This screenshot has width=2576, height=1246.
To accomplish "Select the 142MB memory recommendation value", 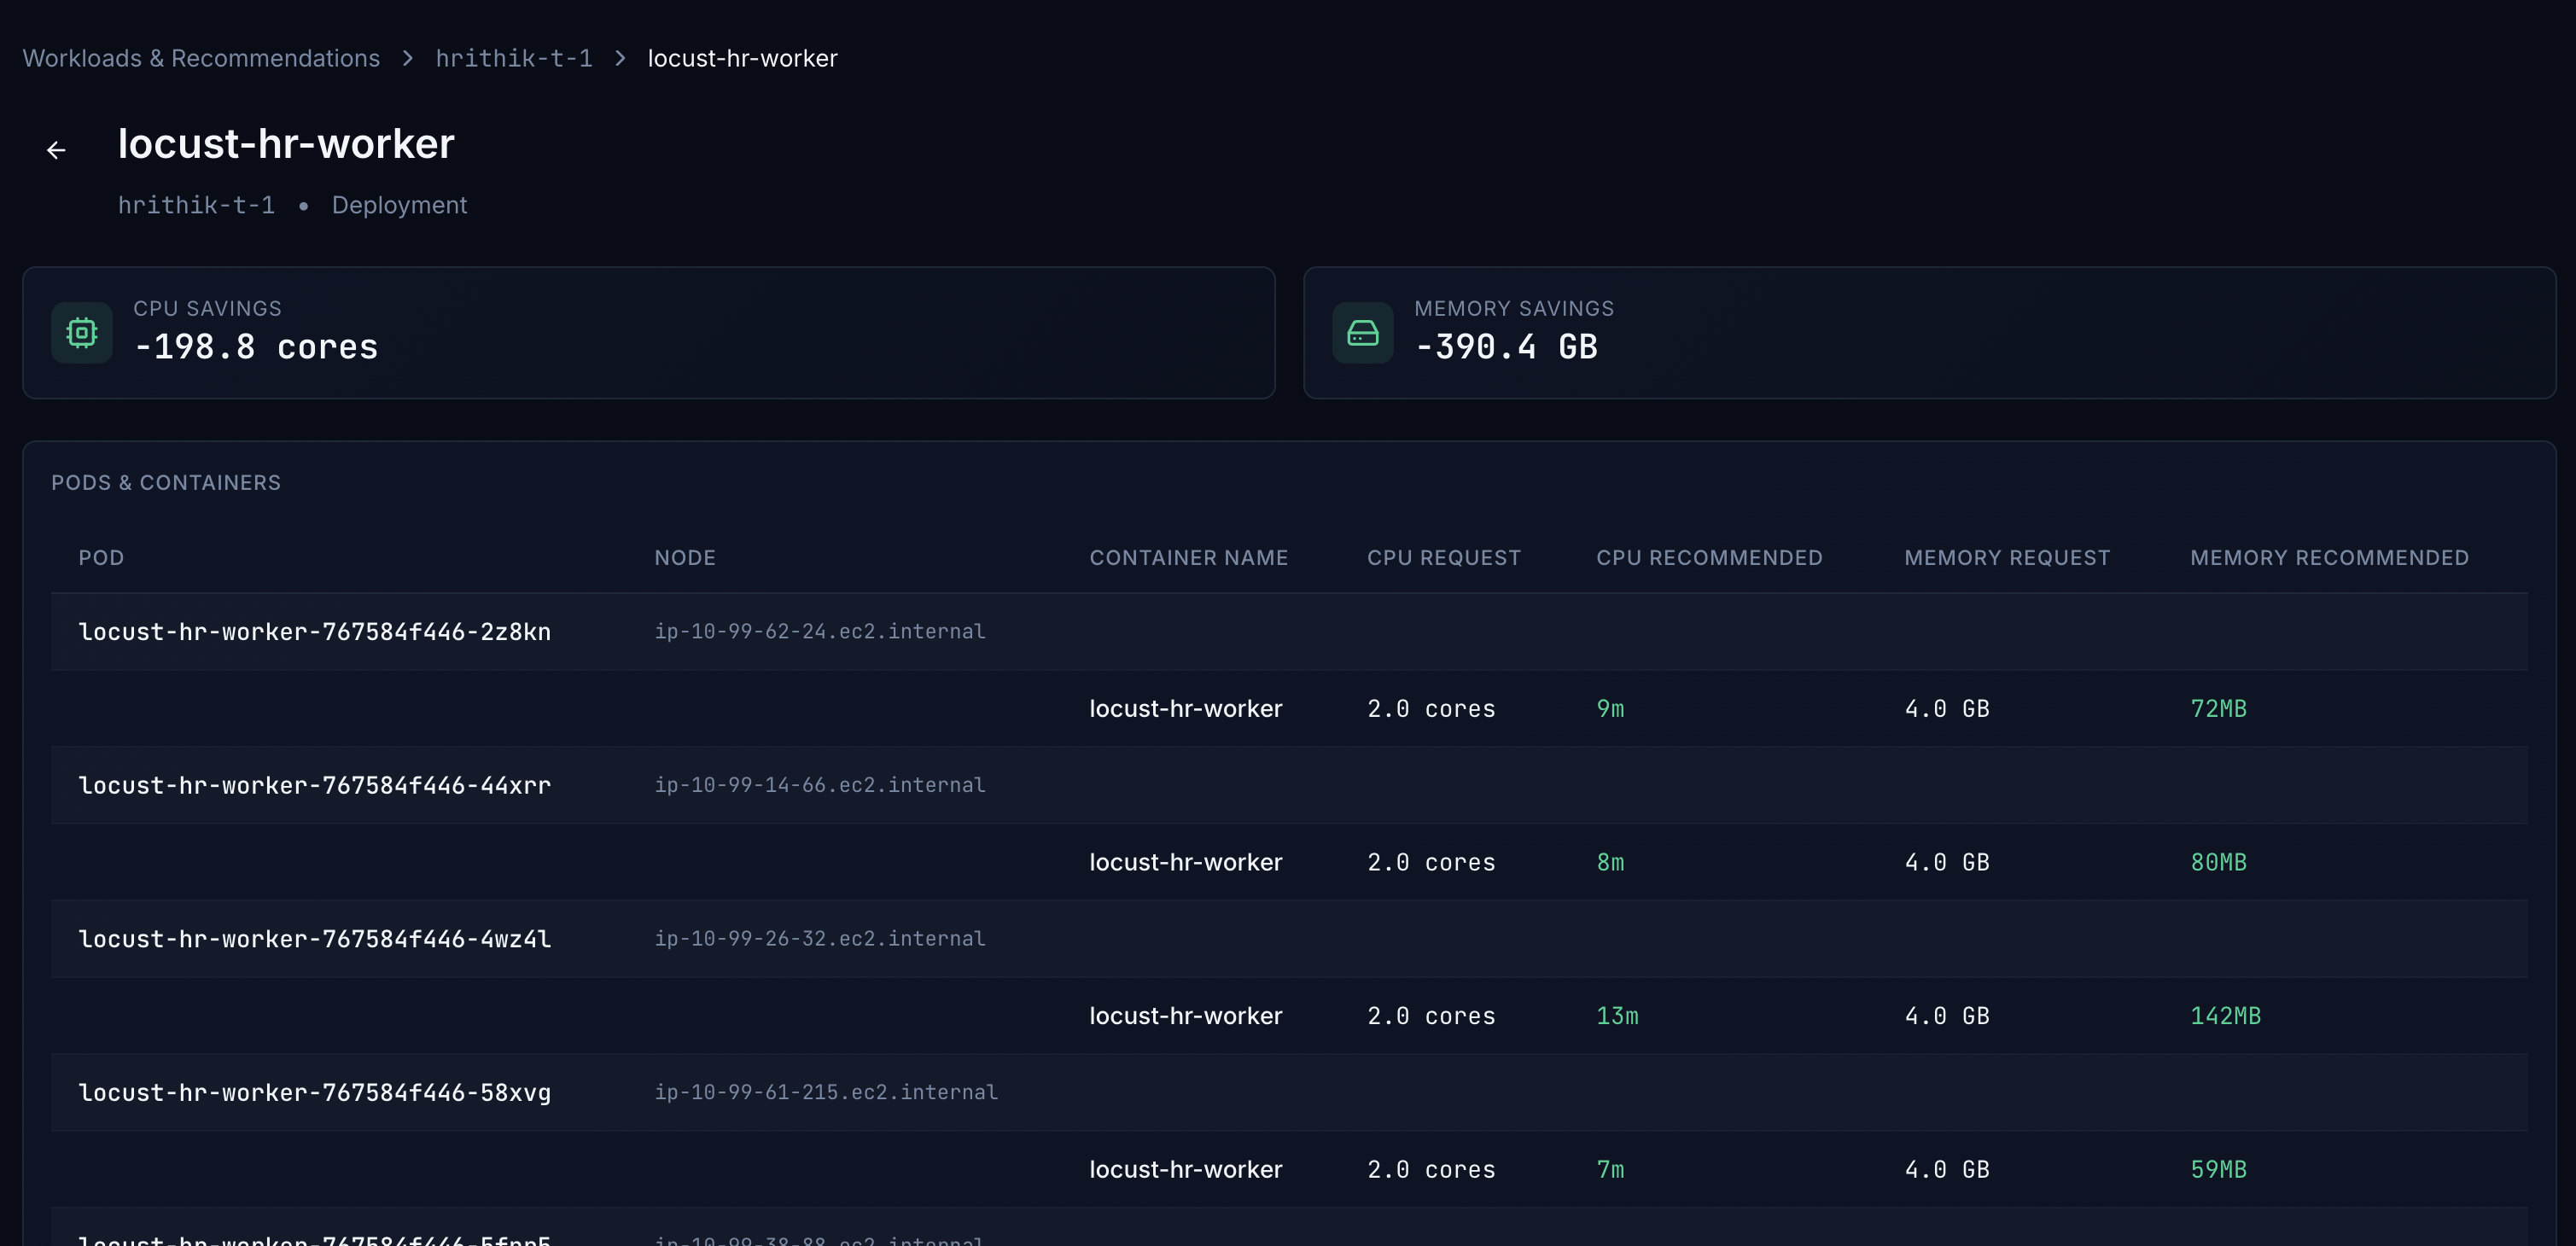I will [x=2225, y=1015].
